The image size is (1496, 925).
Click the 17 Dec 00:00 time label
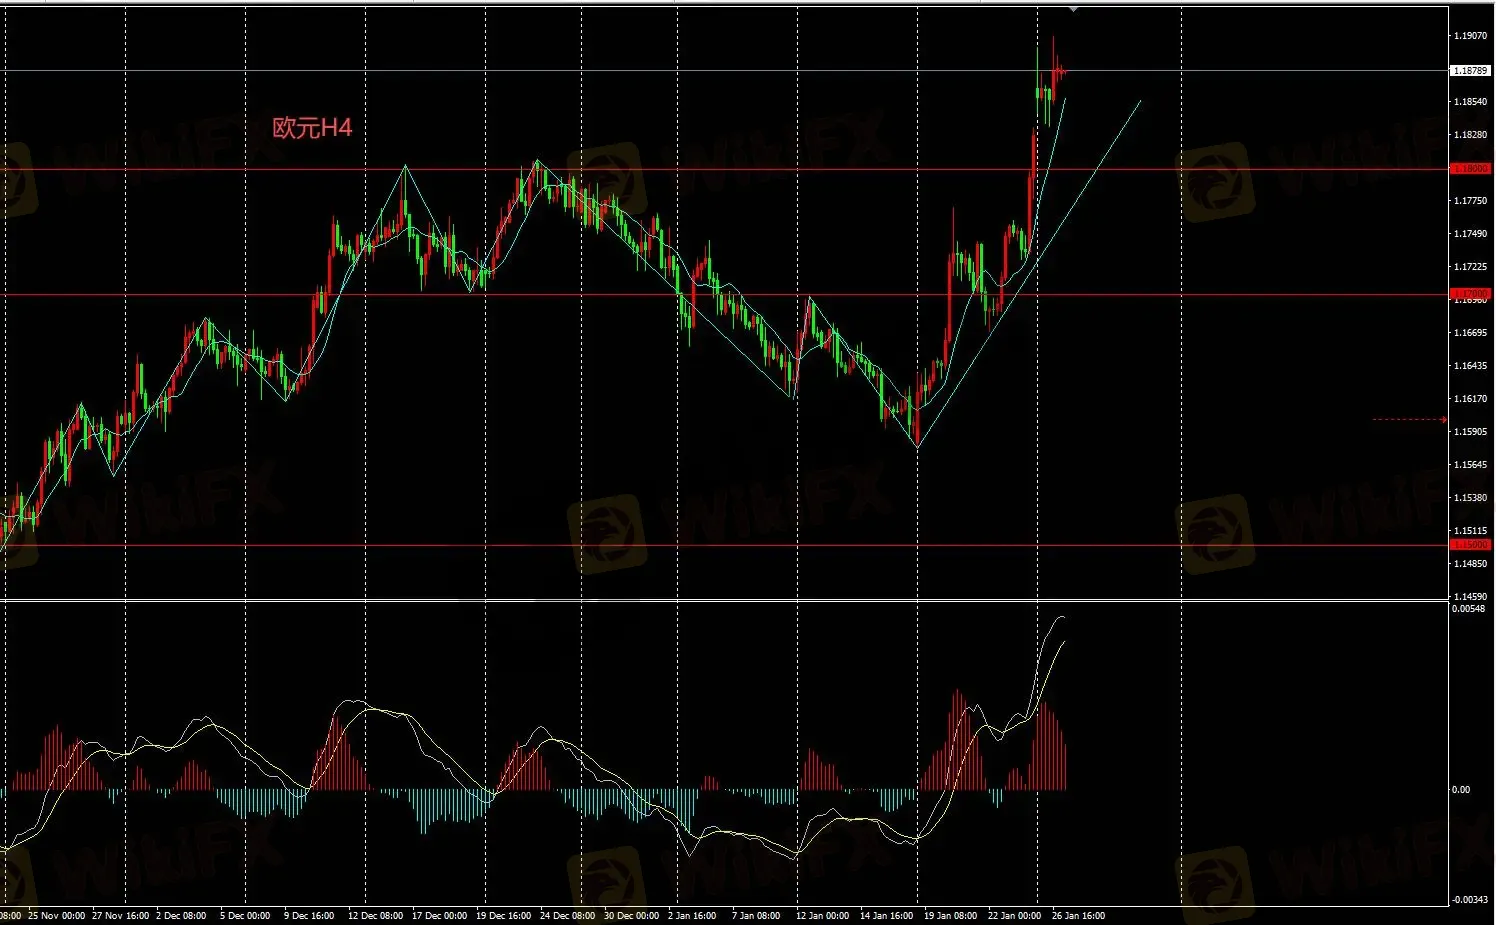pos(440,916)
